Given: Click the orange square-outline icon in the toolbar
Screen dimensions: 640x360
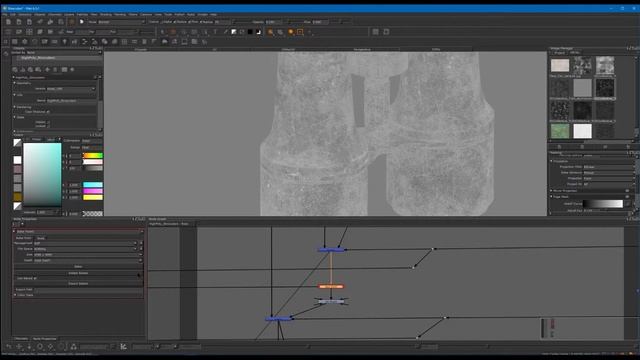Looking at the screenshot, I should point(300,32).
